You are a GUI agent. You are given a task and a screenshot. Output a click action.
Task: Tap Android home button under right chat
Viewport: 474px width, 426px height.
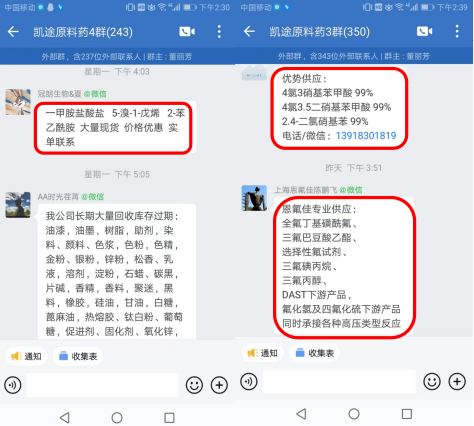pos(354,414)
